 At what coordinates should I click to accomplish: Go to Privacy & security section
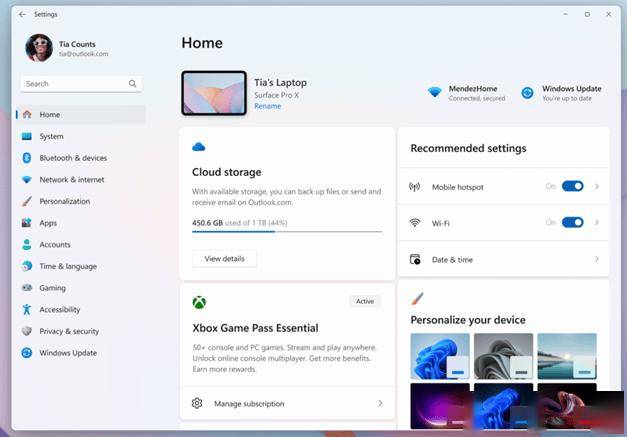[x=69, y=331]
